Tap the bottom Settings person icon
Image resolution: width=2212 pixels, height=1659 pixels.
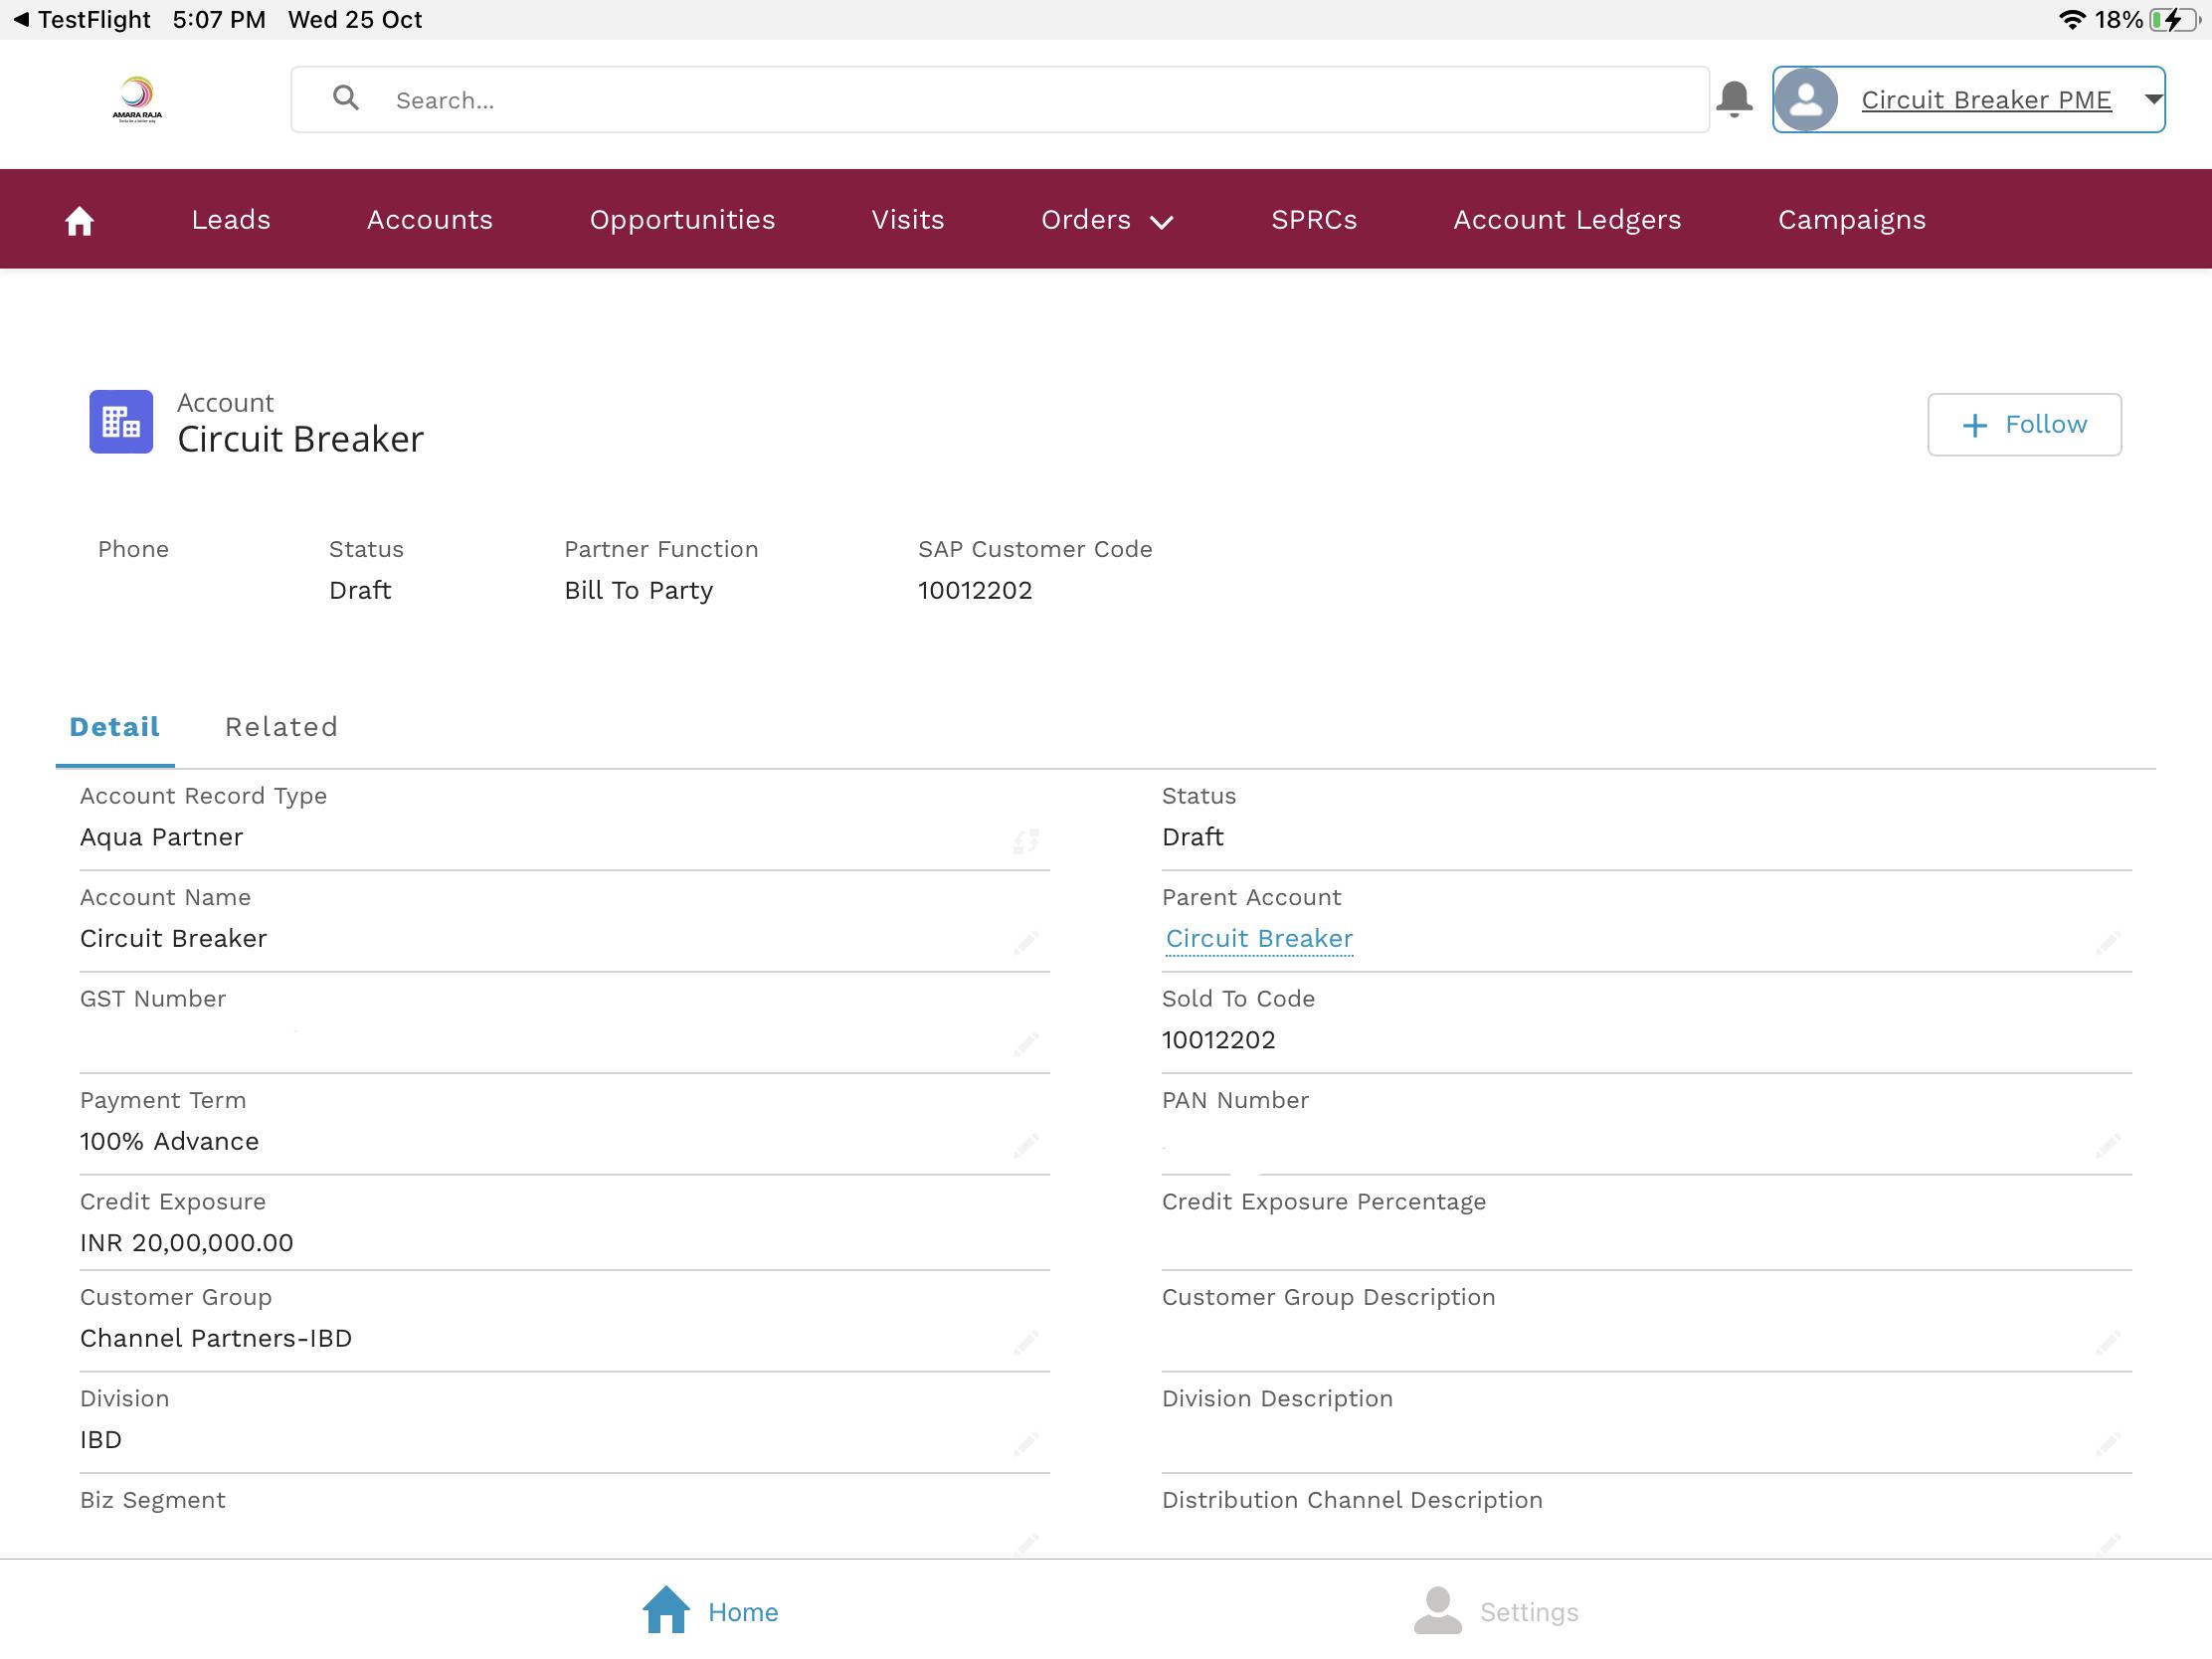coord(1438,1610)
